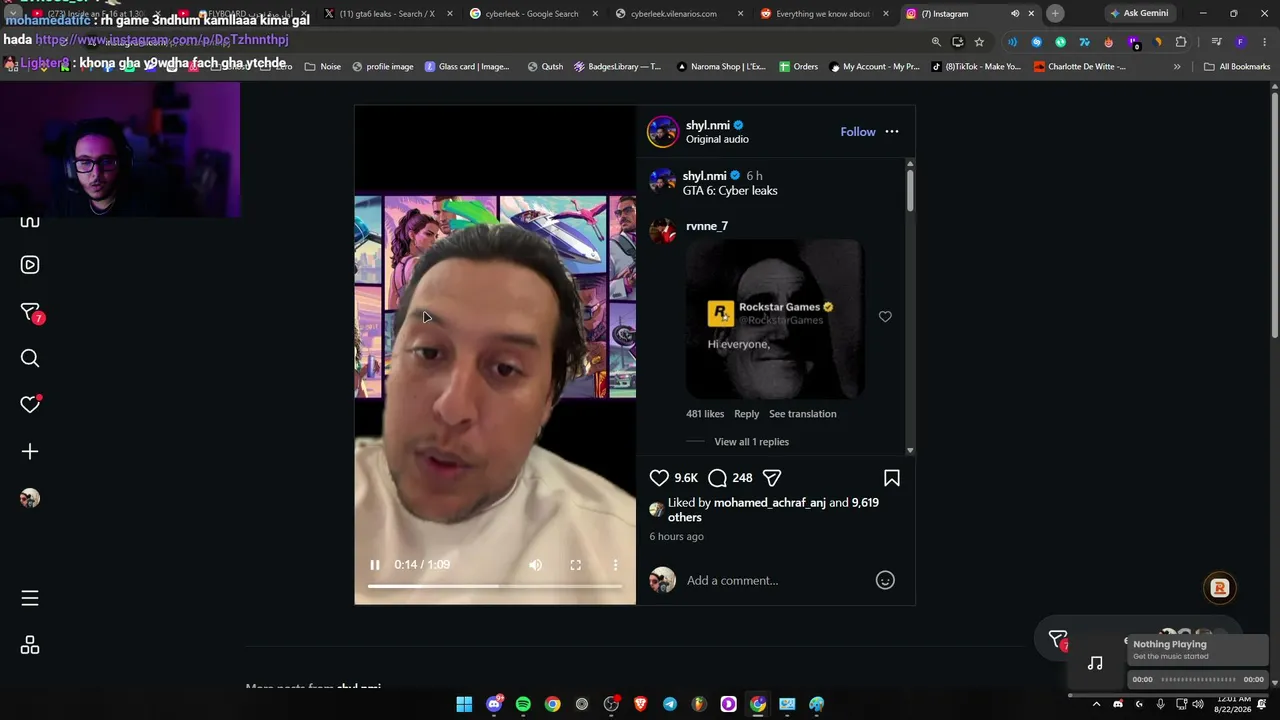Open the Naroma Shop bookmark

[x=721, y=67]
